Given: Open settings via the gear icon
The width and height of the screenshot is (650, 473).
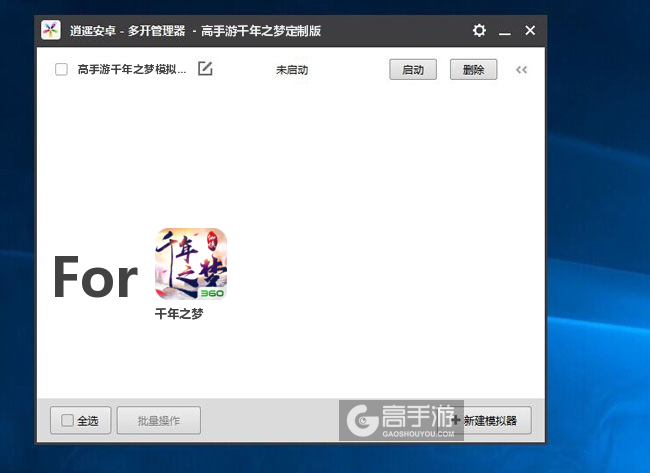Looking at the screenshot, I should 479,31.
